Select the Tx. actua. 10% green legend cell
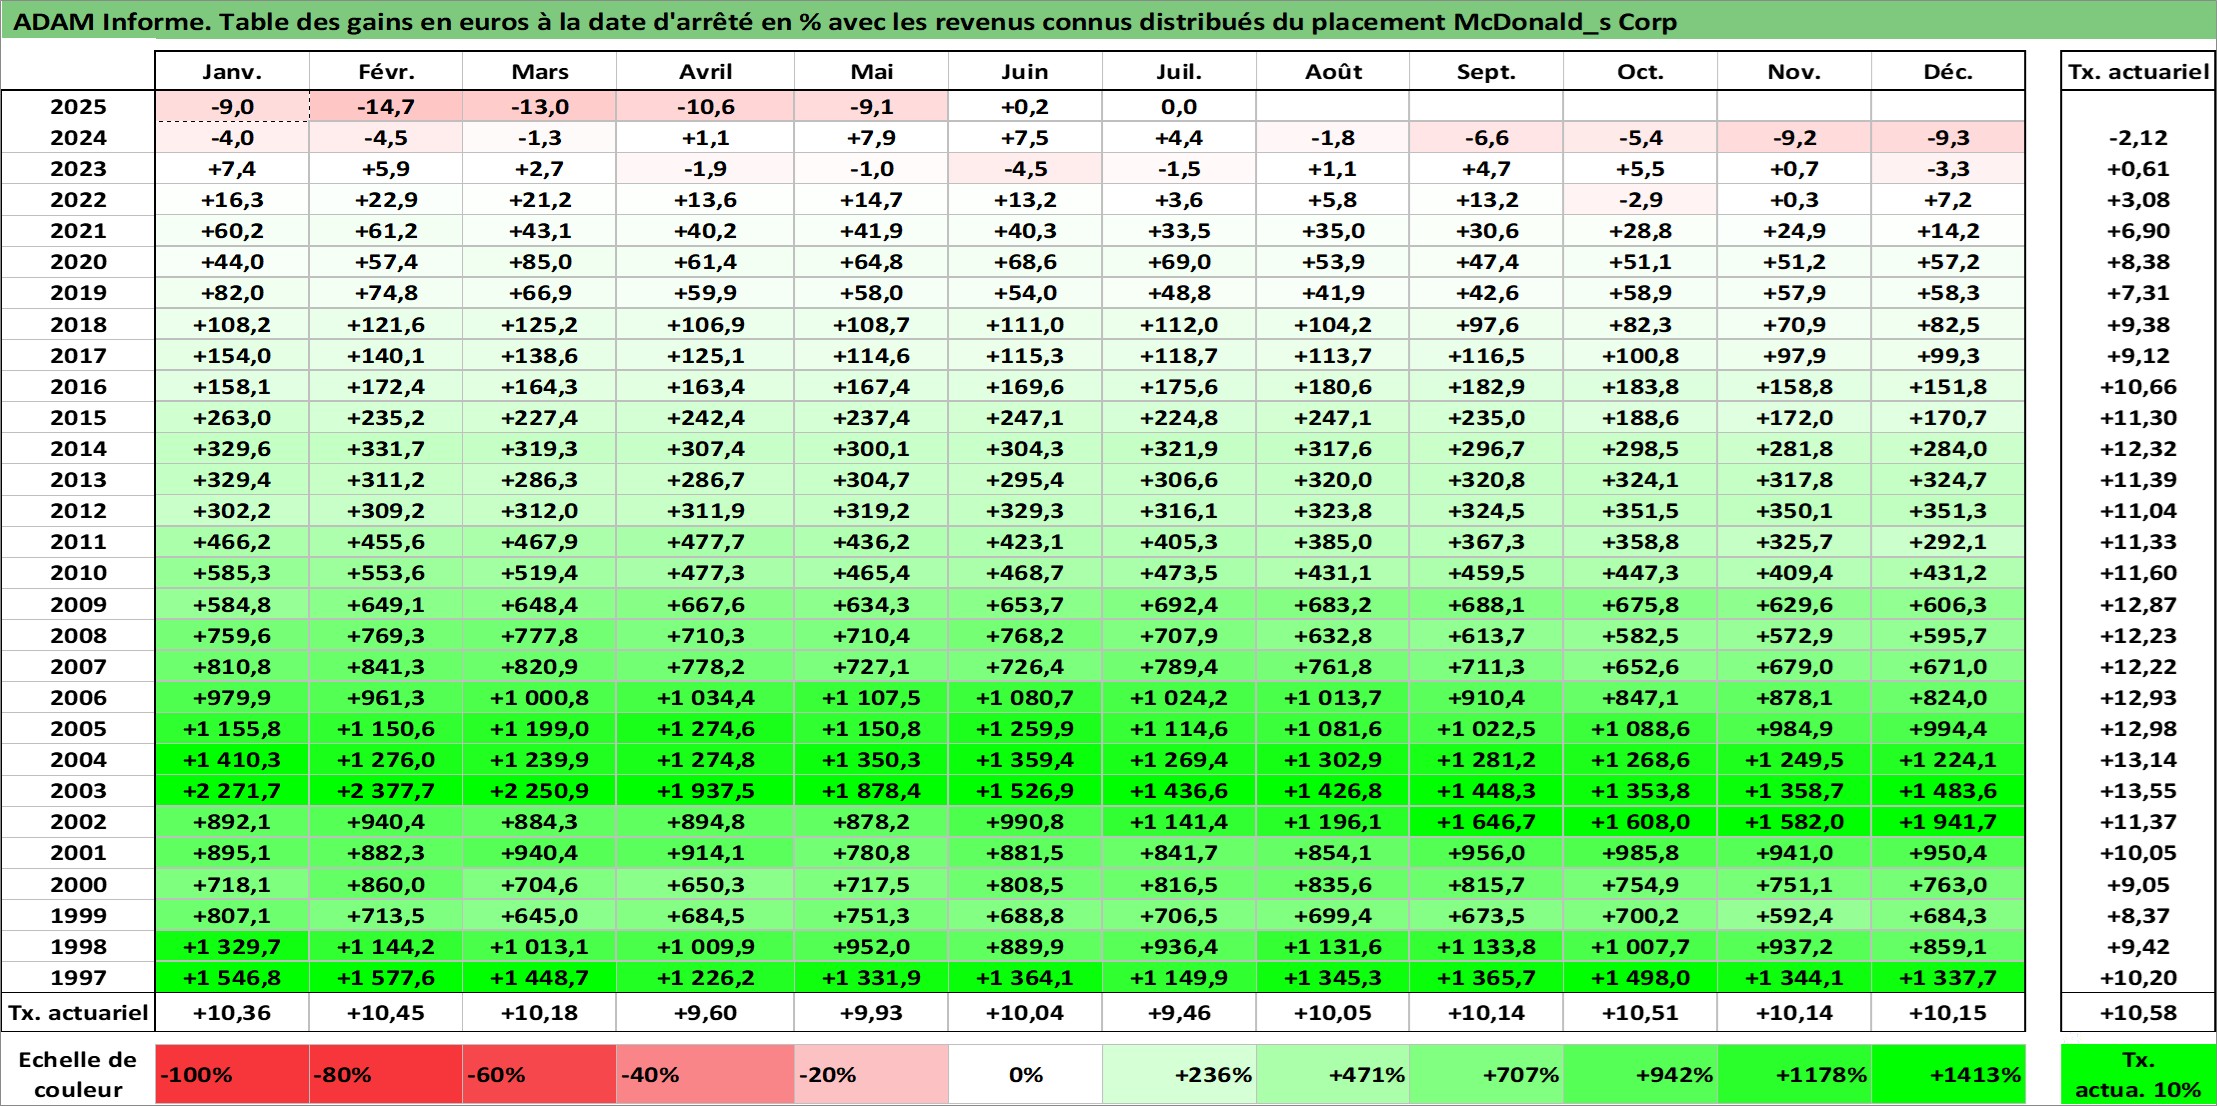The height and width of the screenshot is (1106, 2217). coord(2138,1075)
